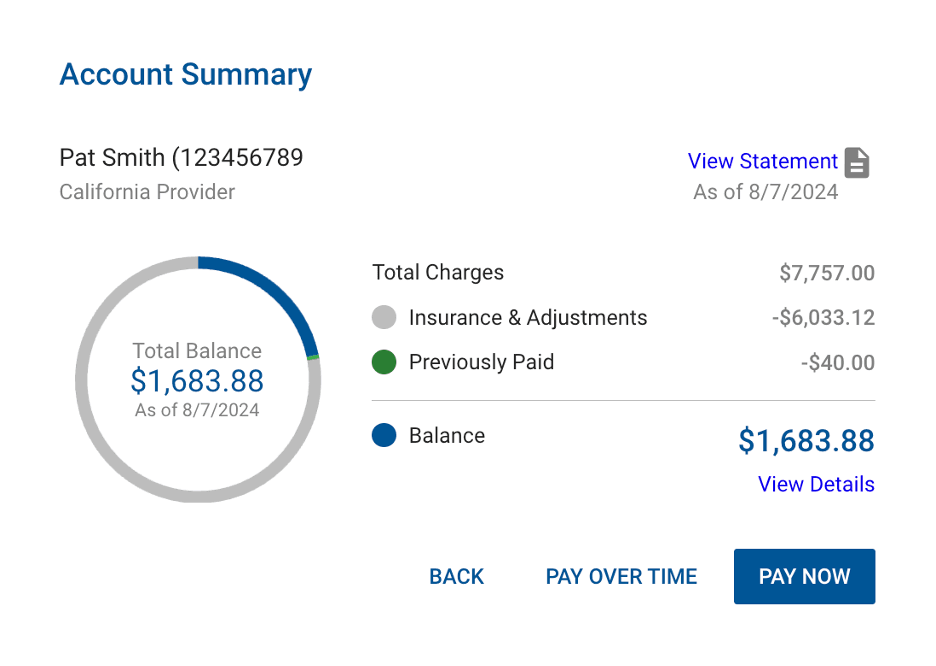The height and width of the screenshot is (666, 936).
Task: Click the green Previously Paid dot
Action: point(384,362)
